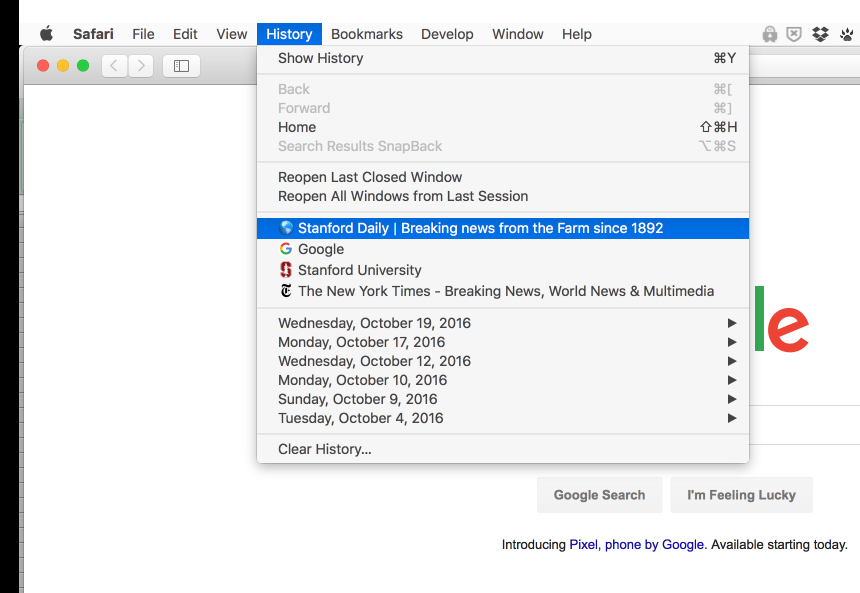860x593 pixels.
Task: Expand Tuesday, October 4, 2016 submenu arrow
Action: pyautogui.click(x=732, y=418)
